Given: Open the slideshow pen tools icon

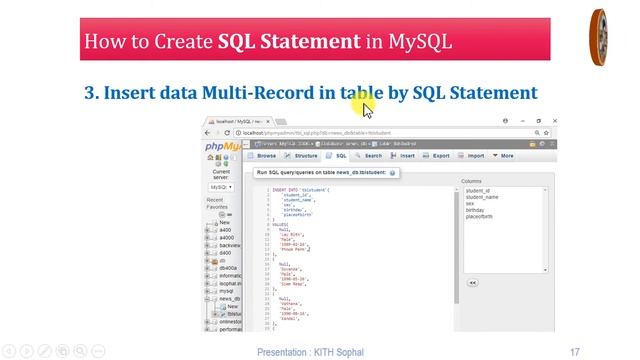Looking at the screenshot, I should click(x=44, y=351).
